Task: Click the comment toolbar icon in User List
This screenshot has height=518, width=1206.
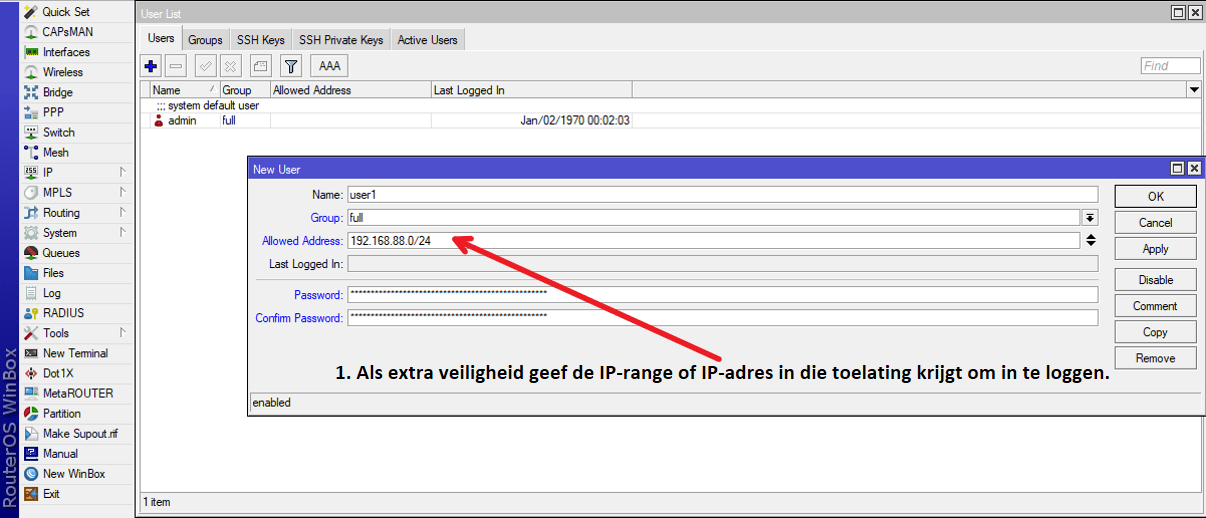Action: point(260,66)
